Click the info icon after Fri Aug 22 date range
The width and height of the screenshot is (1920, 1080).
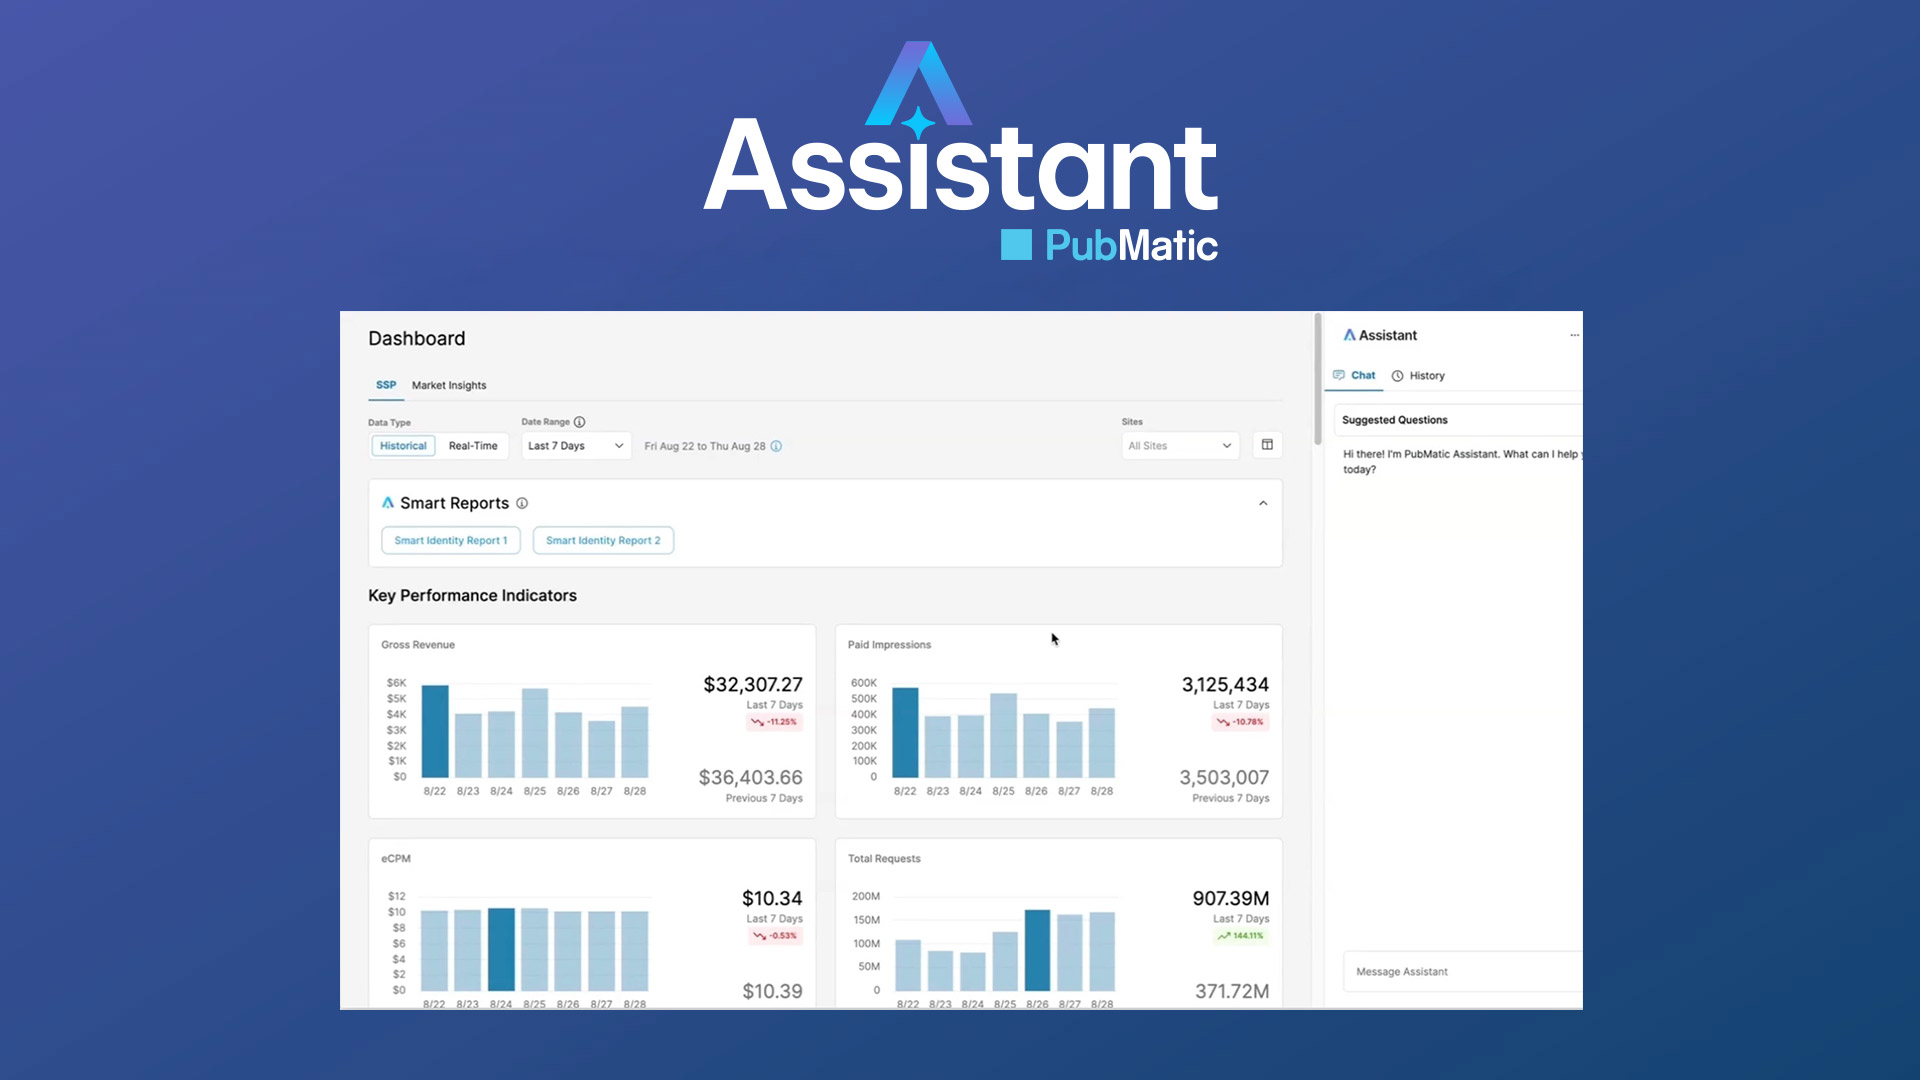point(777,446)
